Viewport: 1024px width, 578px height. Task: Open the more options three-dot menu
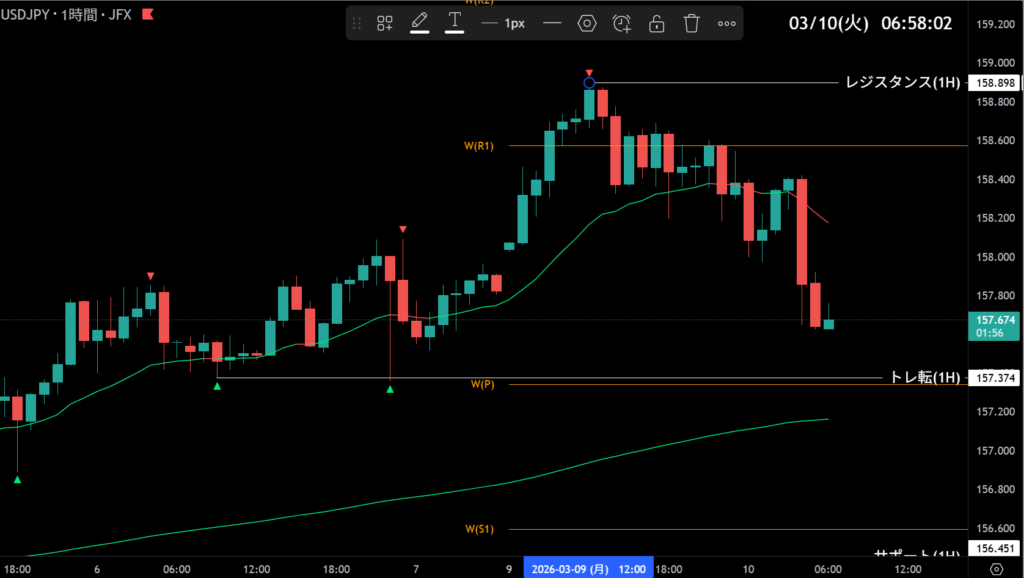(726, 23)
